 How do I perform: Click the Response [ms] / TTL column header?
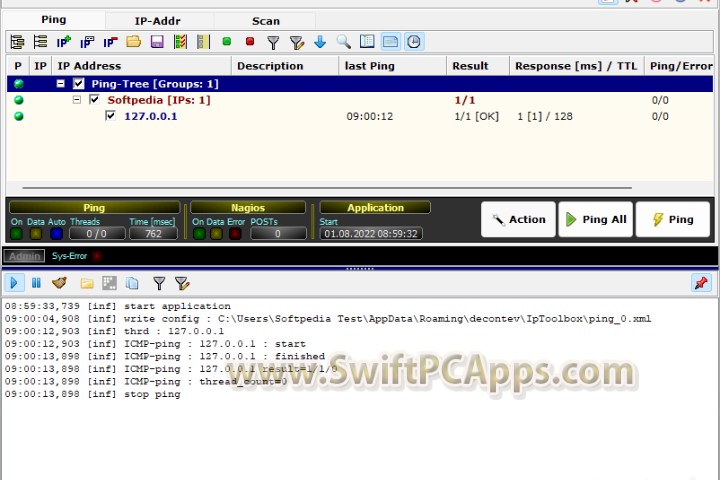pyautogui.click(x=577, y=66)
